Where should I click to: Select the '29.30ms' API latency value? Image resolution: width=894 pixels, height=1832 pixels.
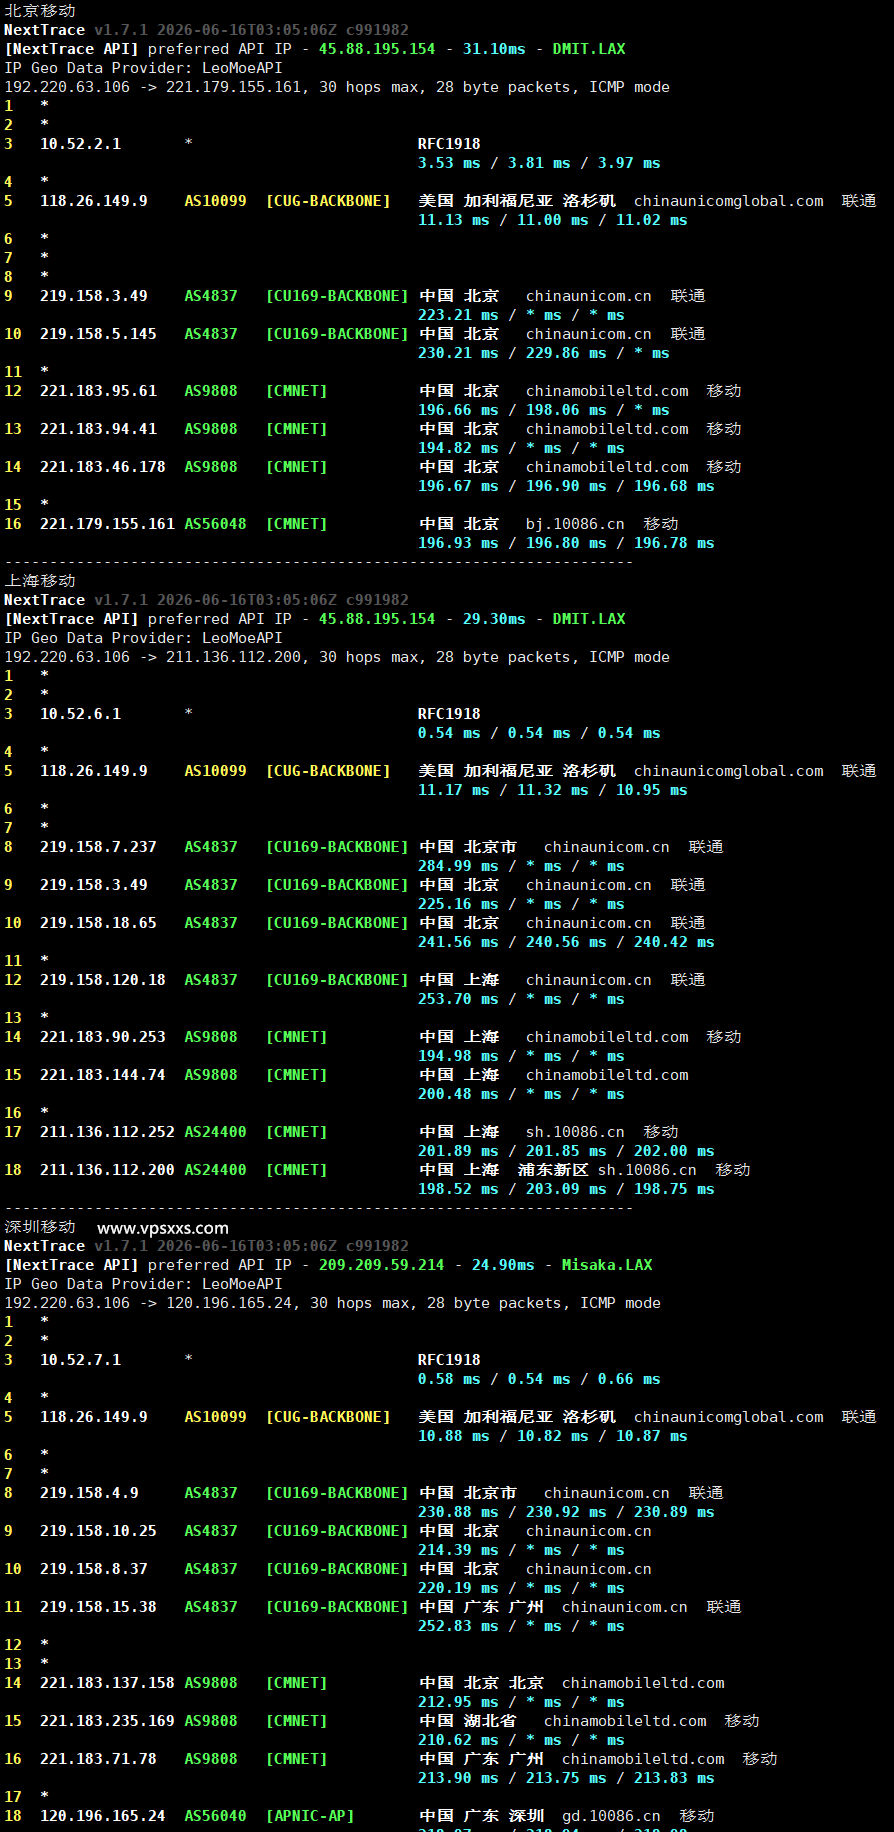pyautogui.click(x=494, y=618)
